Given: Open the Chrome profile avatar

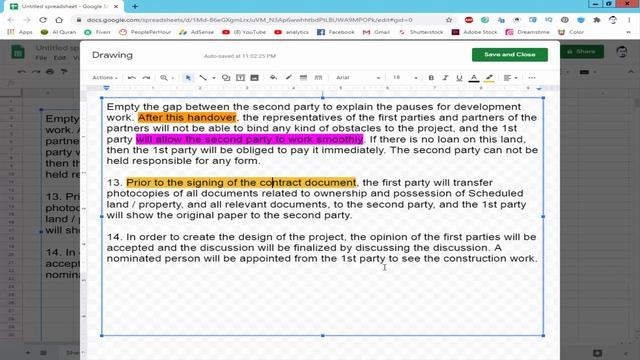Looking at the screenshot, I should click(613, 20).
